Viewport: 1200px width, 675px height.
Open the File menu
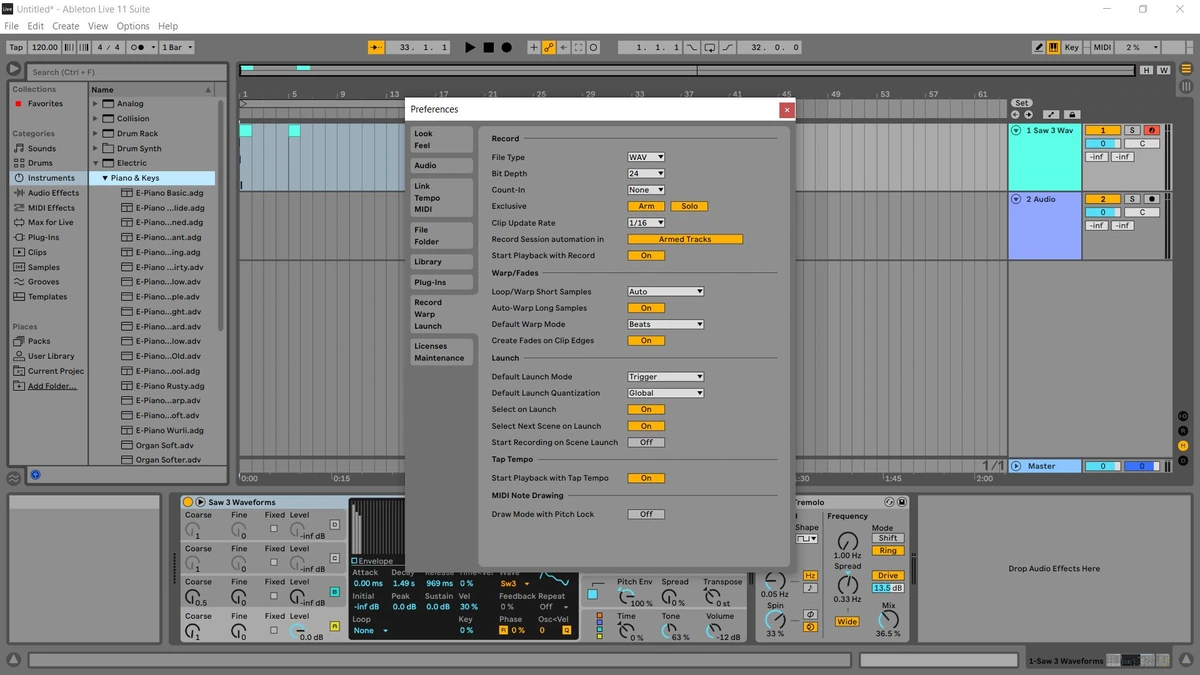(12, 26)
